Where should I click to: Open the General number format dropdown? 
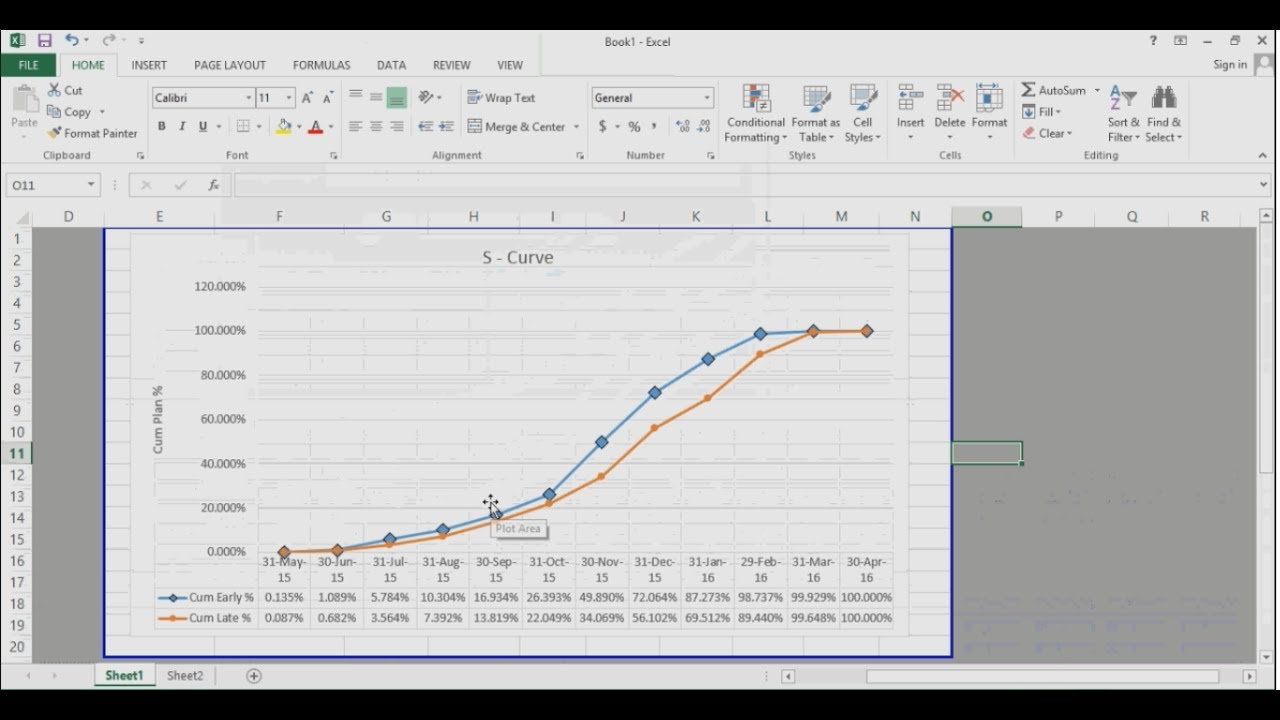click(x=707, y=98)
